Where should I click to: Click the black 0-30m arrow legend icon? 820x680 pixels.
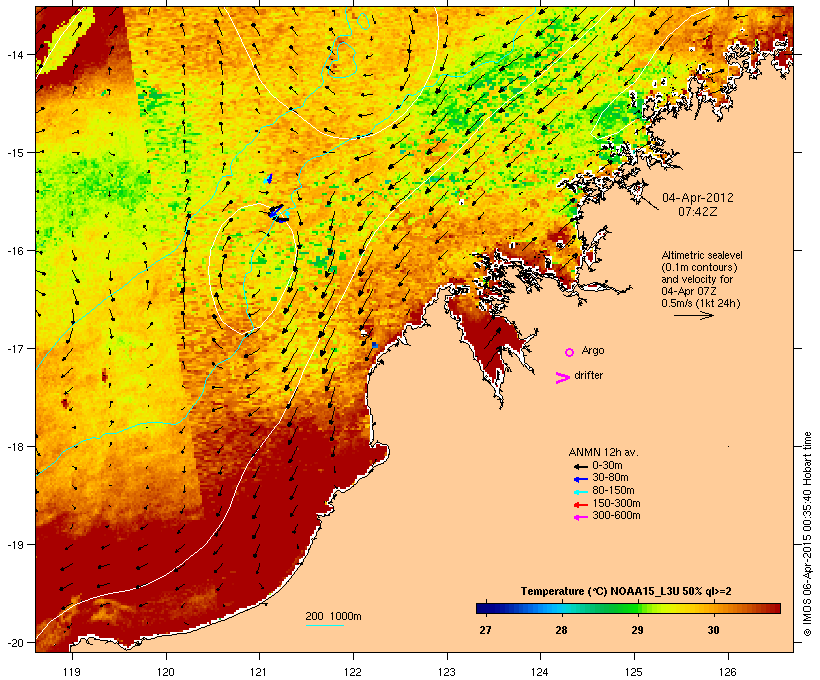(580, 466)
